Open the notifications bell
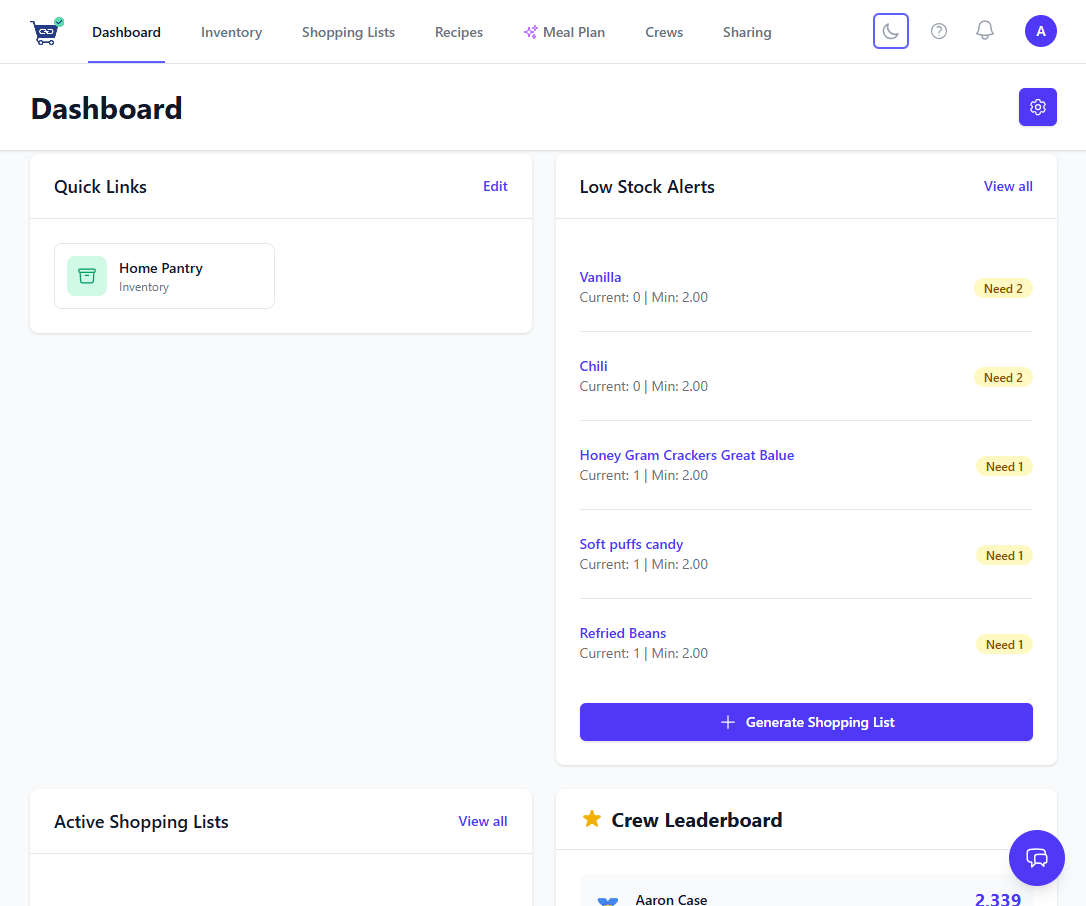This screenshot has height=906, width=1086. click(x=984, y=31)
